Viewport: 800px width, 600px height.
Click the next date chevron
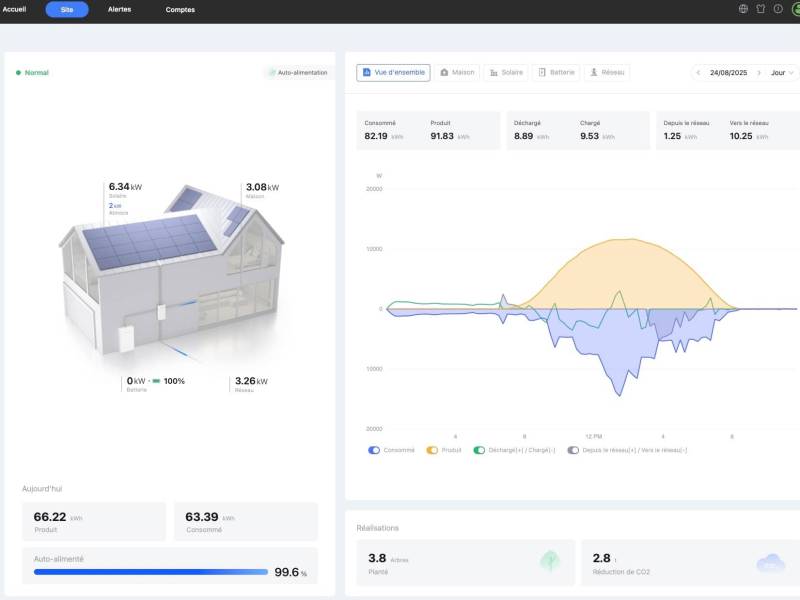759,72
